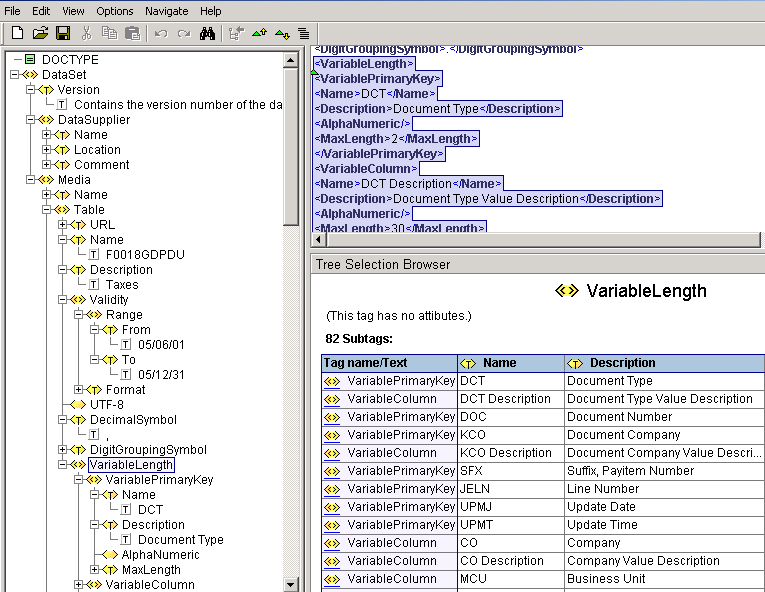Expand the VariableColumn tree node
The height and width of the screenshot is (592, 765).
click(79, 584)
